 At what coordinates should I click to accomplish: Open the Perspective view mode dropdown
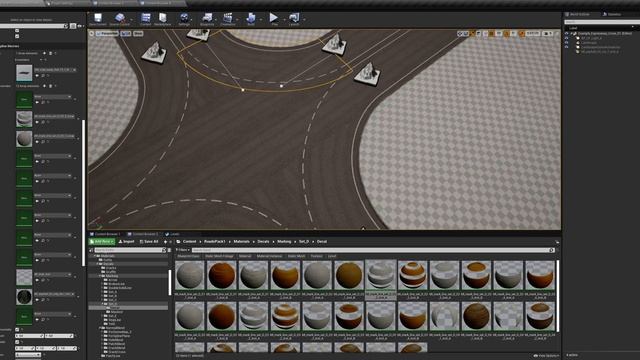[x=107, y=33]
